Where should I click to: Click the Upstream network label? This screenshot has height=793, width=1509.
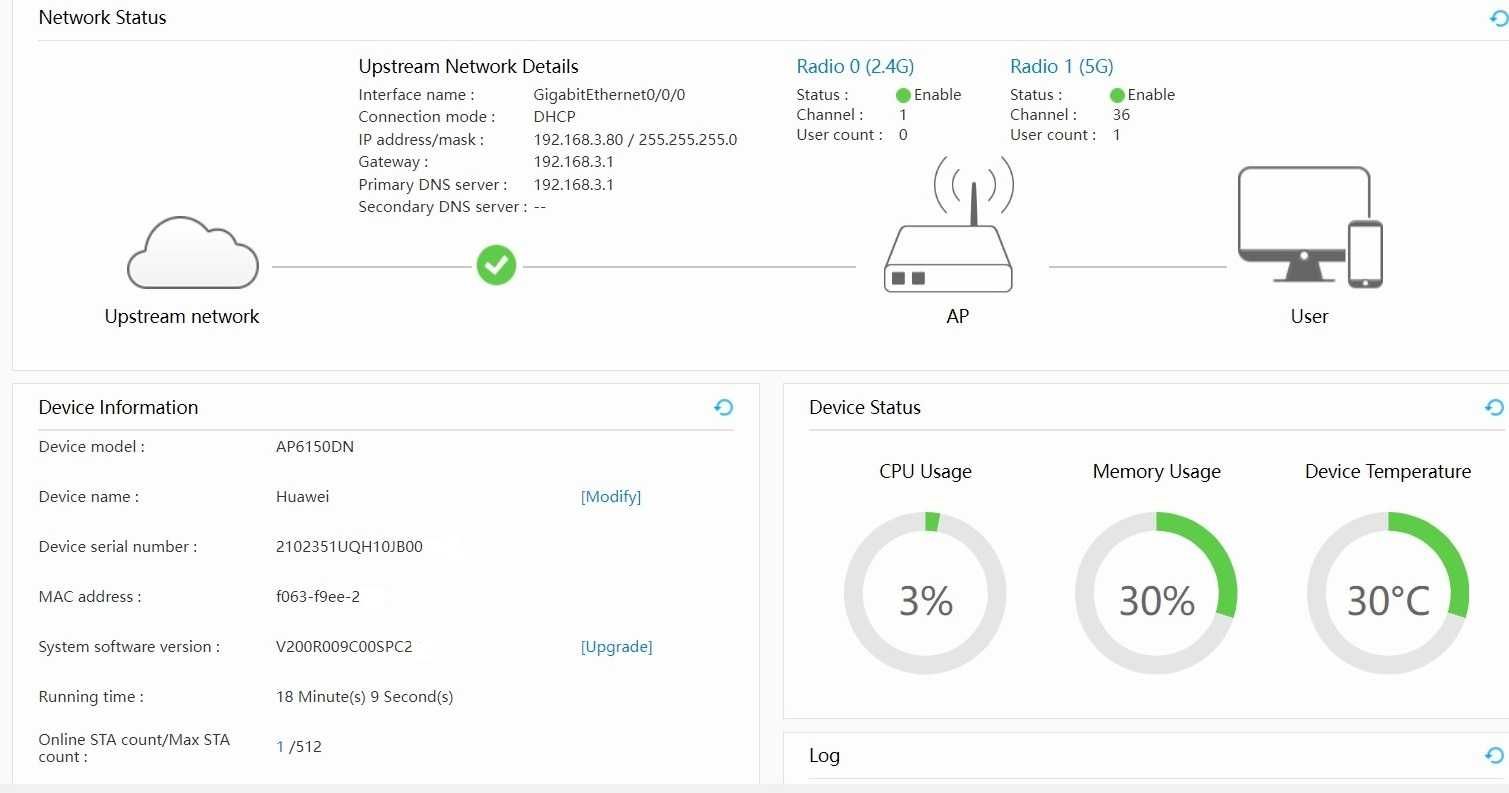(x=182, y=316)
